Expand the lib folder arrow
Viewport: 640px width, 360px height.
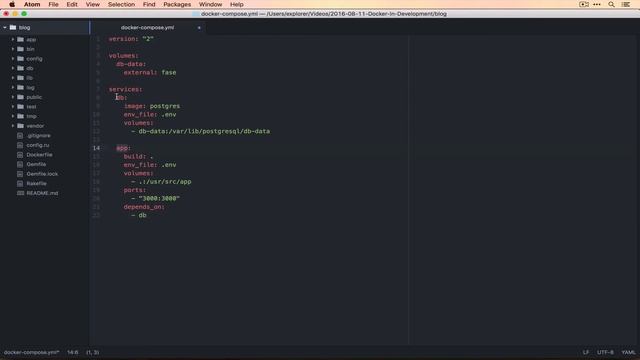(x=13, y=78)
